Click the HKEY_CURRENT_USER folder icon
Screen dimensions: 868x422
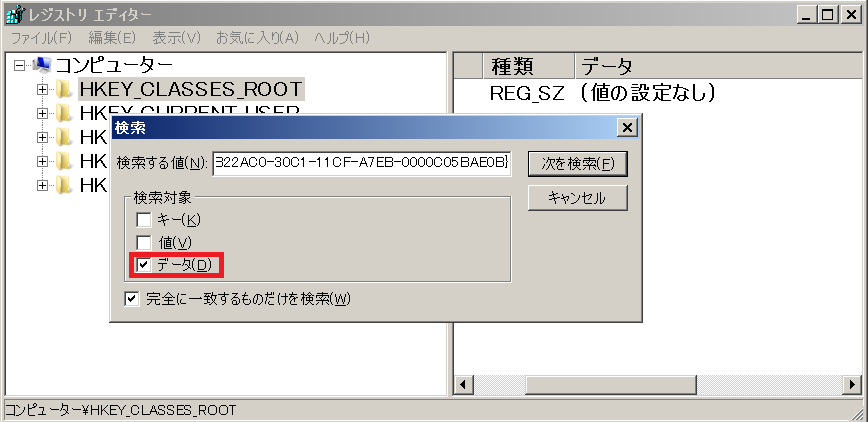pyautogui.click(x=65, y=113)
